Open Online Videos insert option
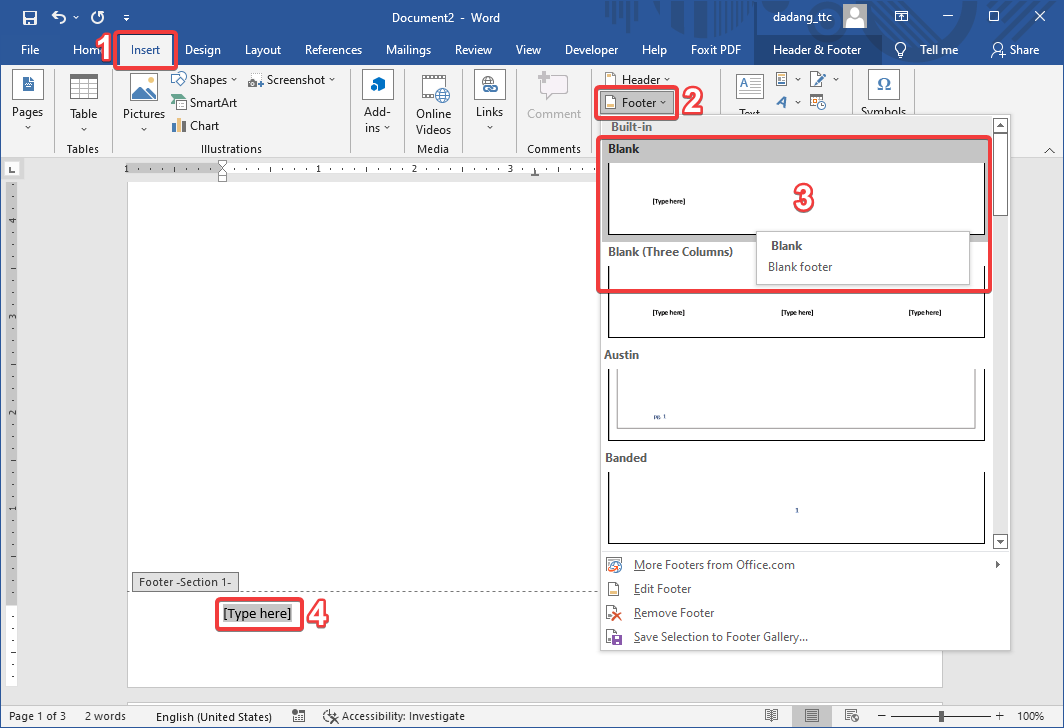The height and width of the screenshot is (728, 1064). point(433,104)
